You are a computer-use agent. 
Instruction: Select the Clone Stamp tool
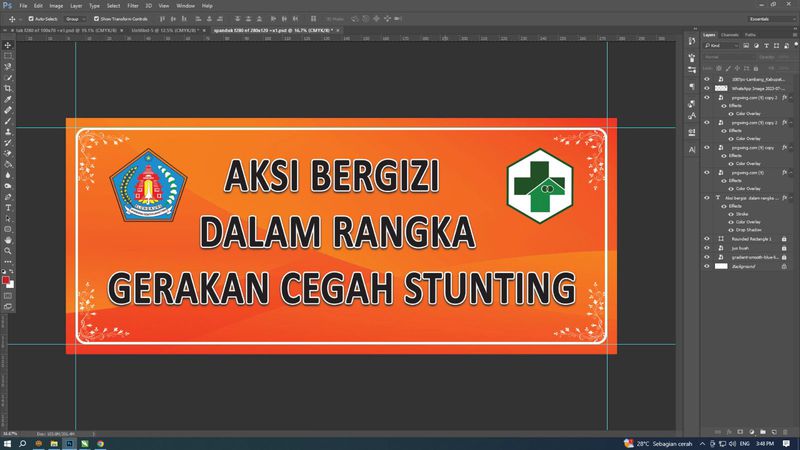point(8,132)
